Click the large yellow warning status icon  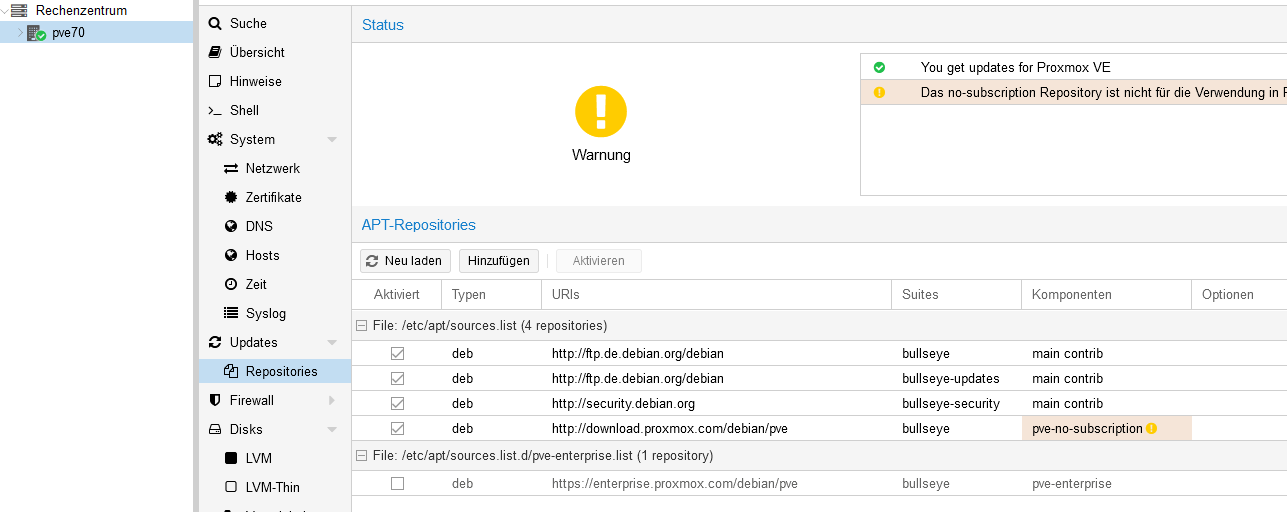601,111
